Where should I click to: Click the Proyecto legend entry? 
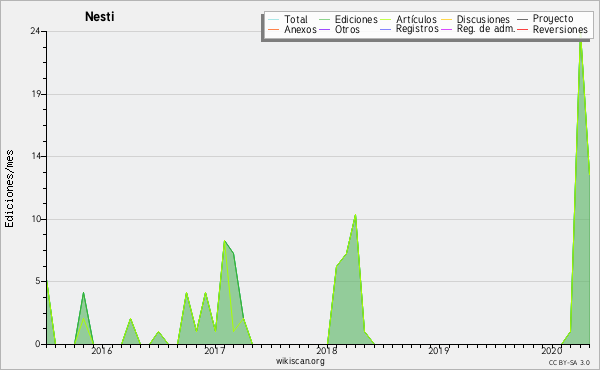tap(545, 19)
